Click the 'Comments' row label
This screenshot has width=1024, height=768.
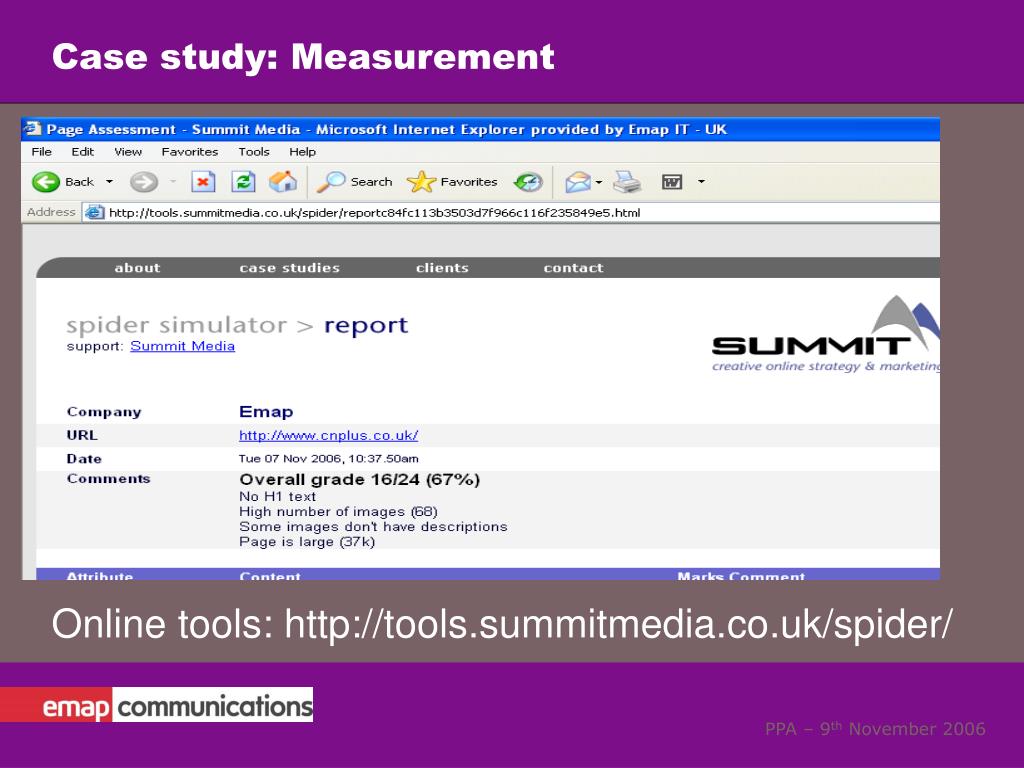(108, 479)
